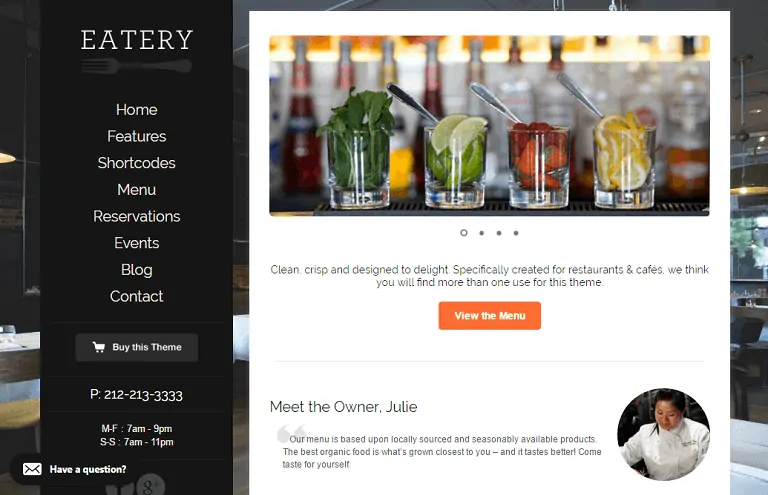Switch to the third slide dot
This screenshot has height=495, width=768.
coord(499,233)
